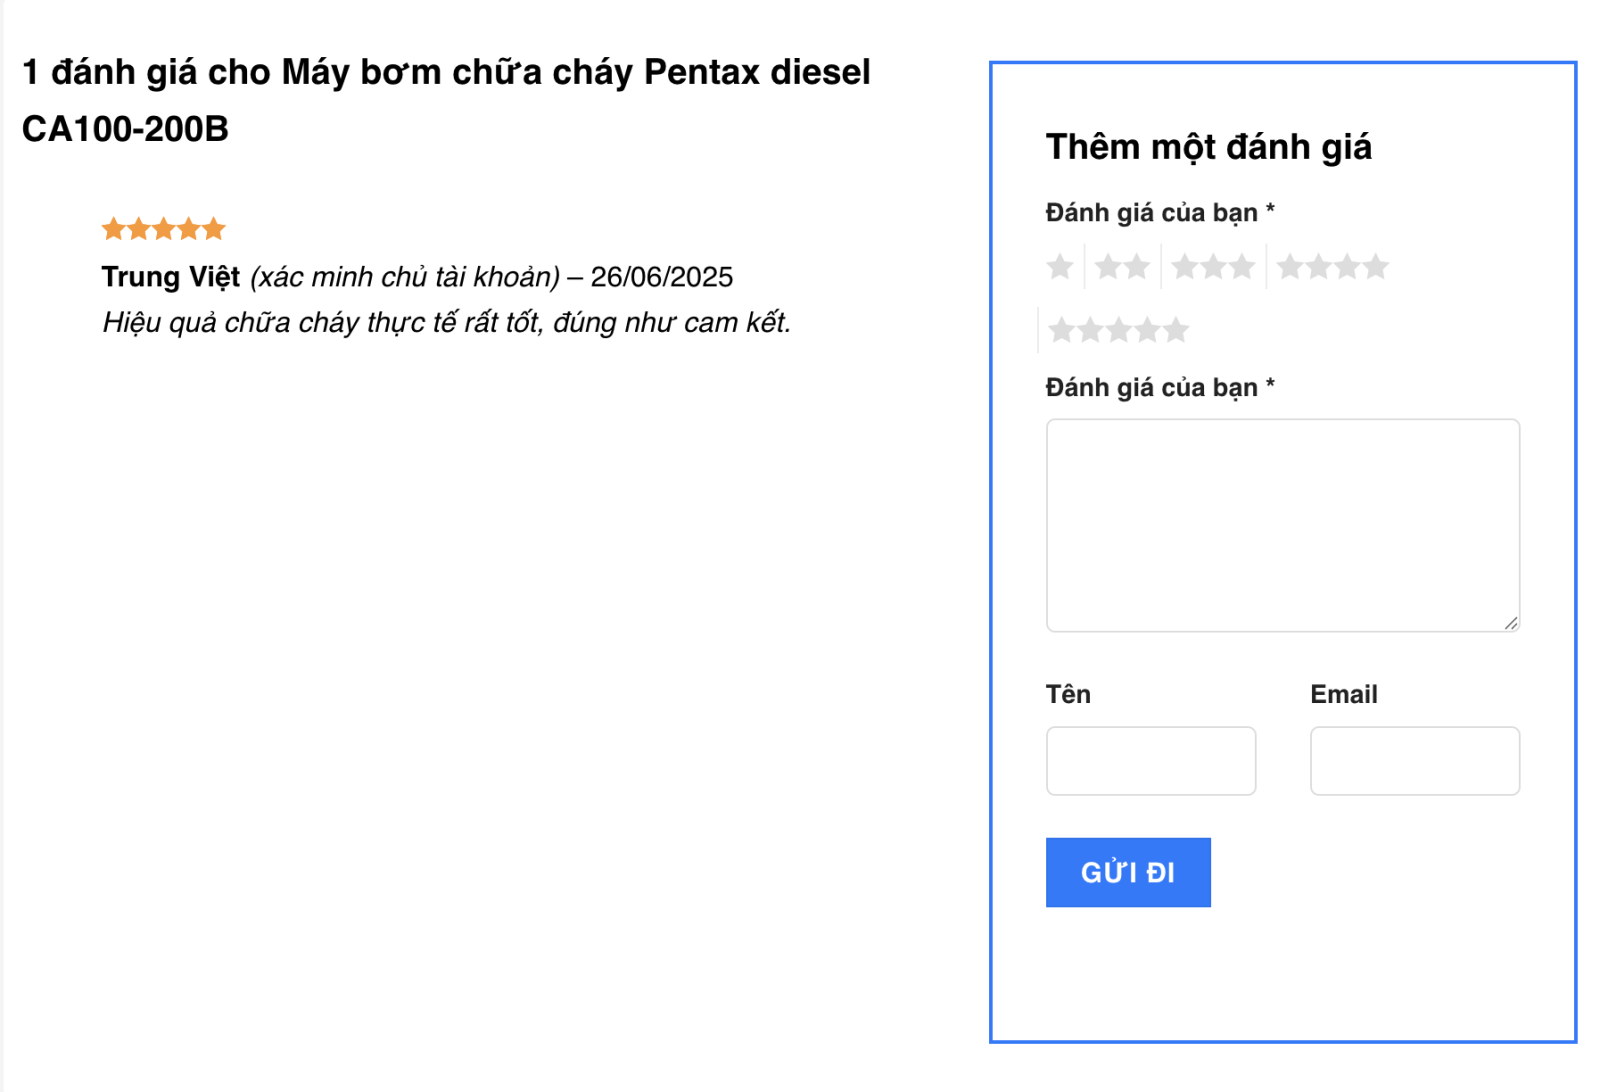Screen dimensions: 1600x1092
Task: Click inside the review comment text area
Action: pos(1282,525)
